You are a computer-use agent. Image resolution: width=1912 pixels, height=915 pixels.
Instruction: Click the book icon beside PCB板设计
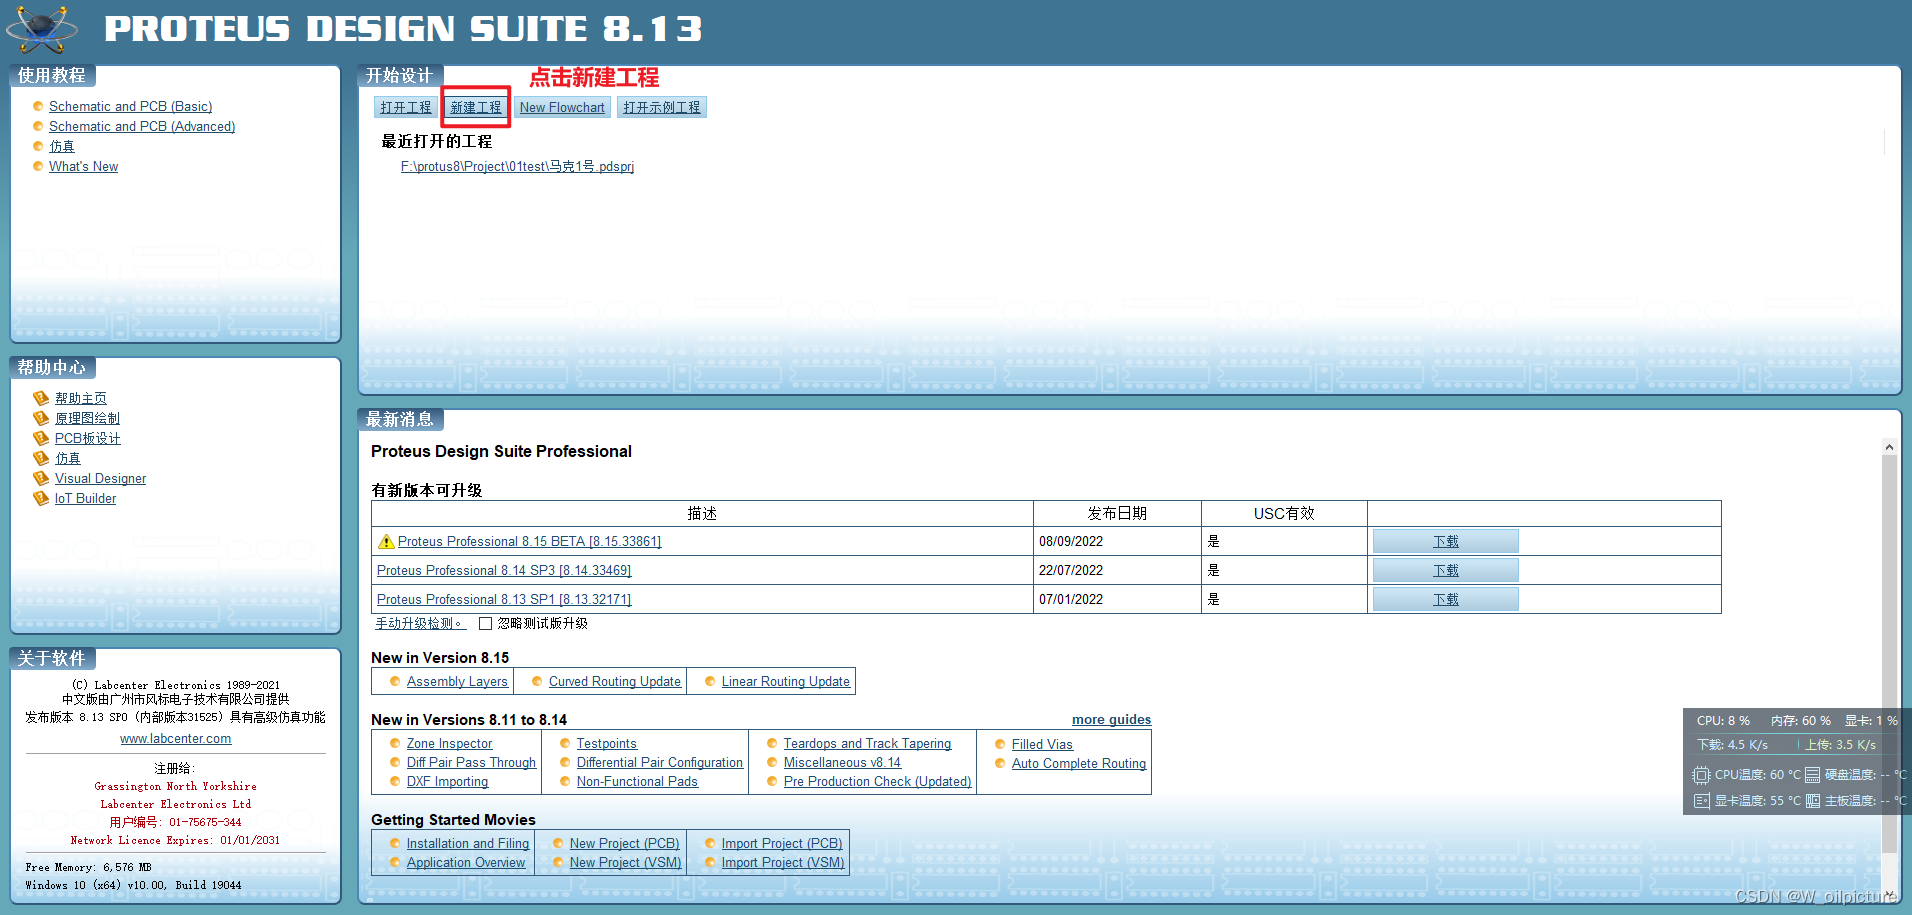[41, 438]
